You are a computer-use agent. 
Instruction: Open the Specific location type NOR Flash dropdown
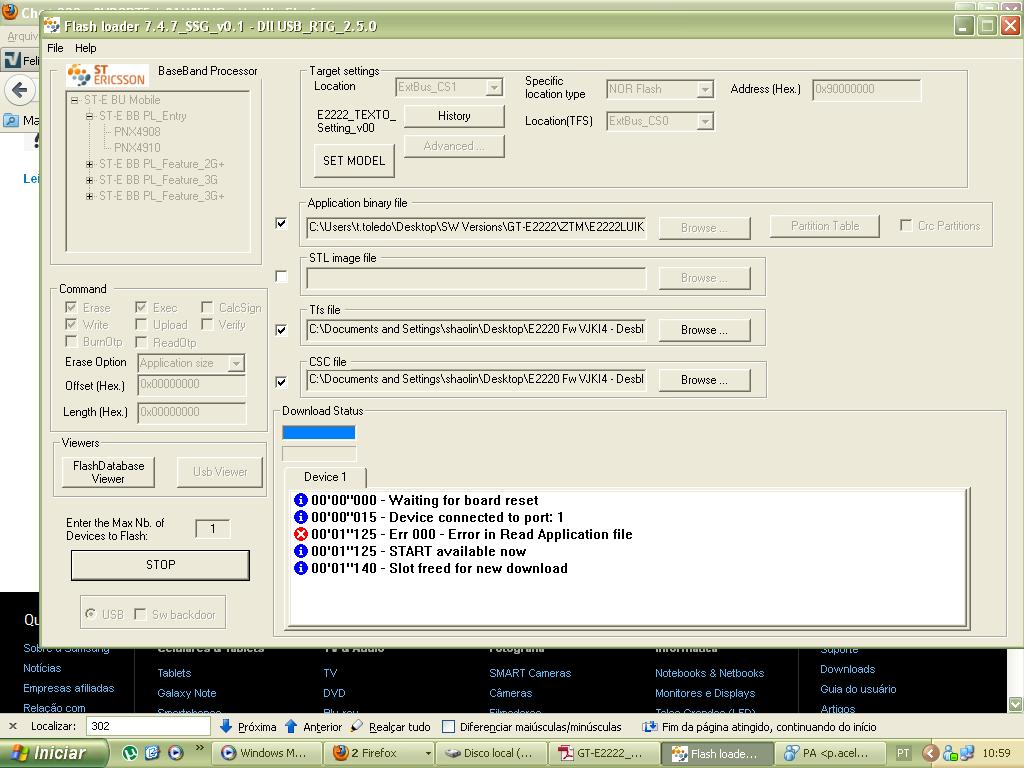[705, 89]
